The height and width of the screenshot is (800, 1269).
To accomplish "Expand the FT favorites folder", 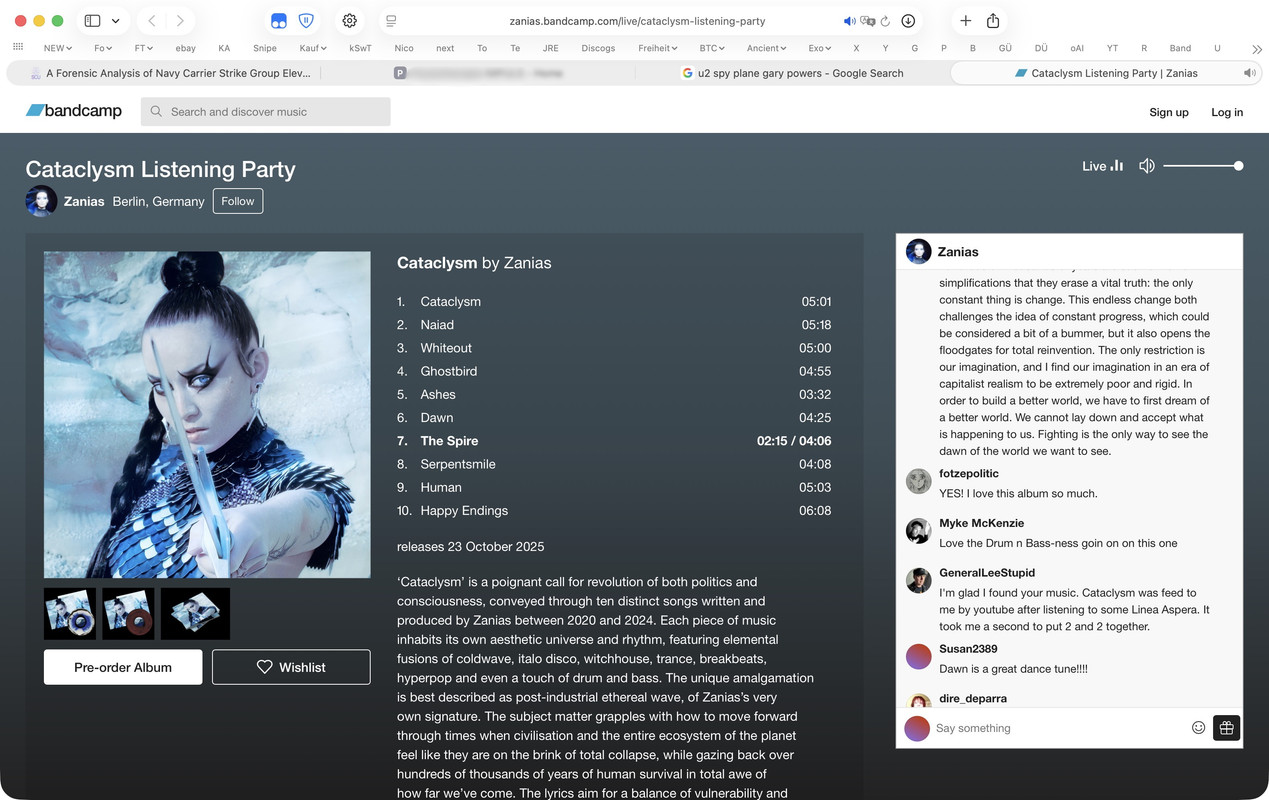I will click(144, 48).
